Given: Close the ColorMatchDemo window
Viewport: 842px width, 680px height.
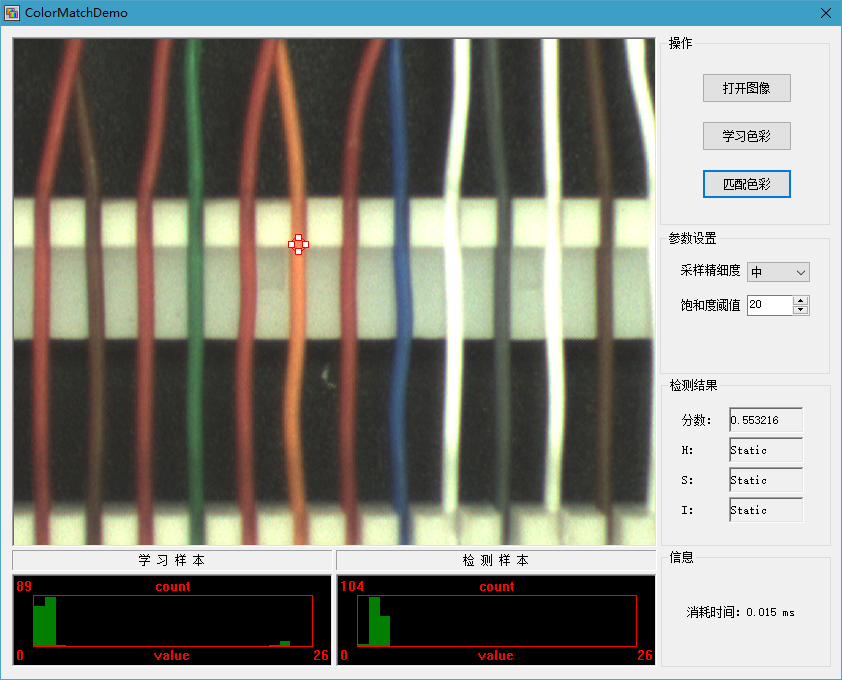Looking at the screenshot, I should pyautogui.click(x=825, y=13).
